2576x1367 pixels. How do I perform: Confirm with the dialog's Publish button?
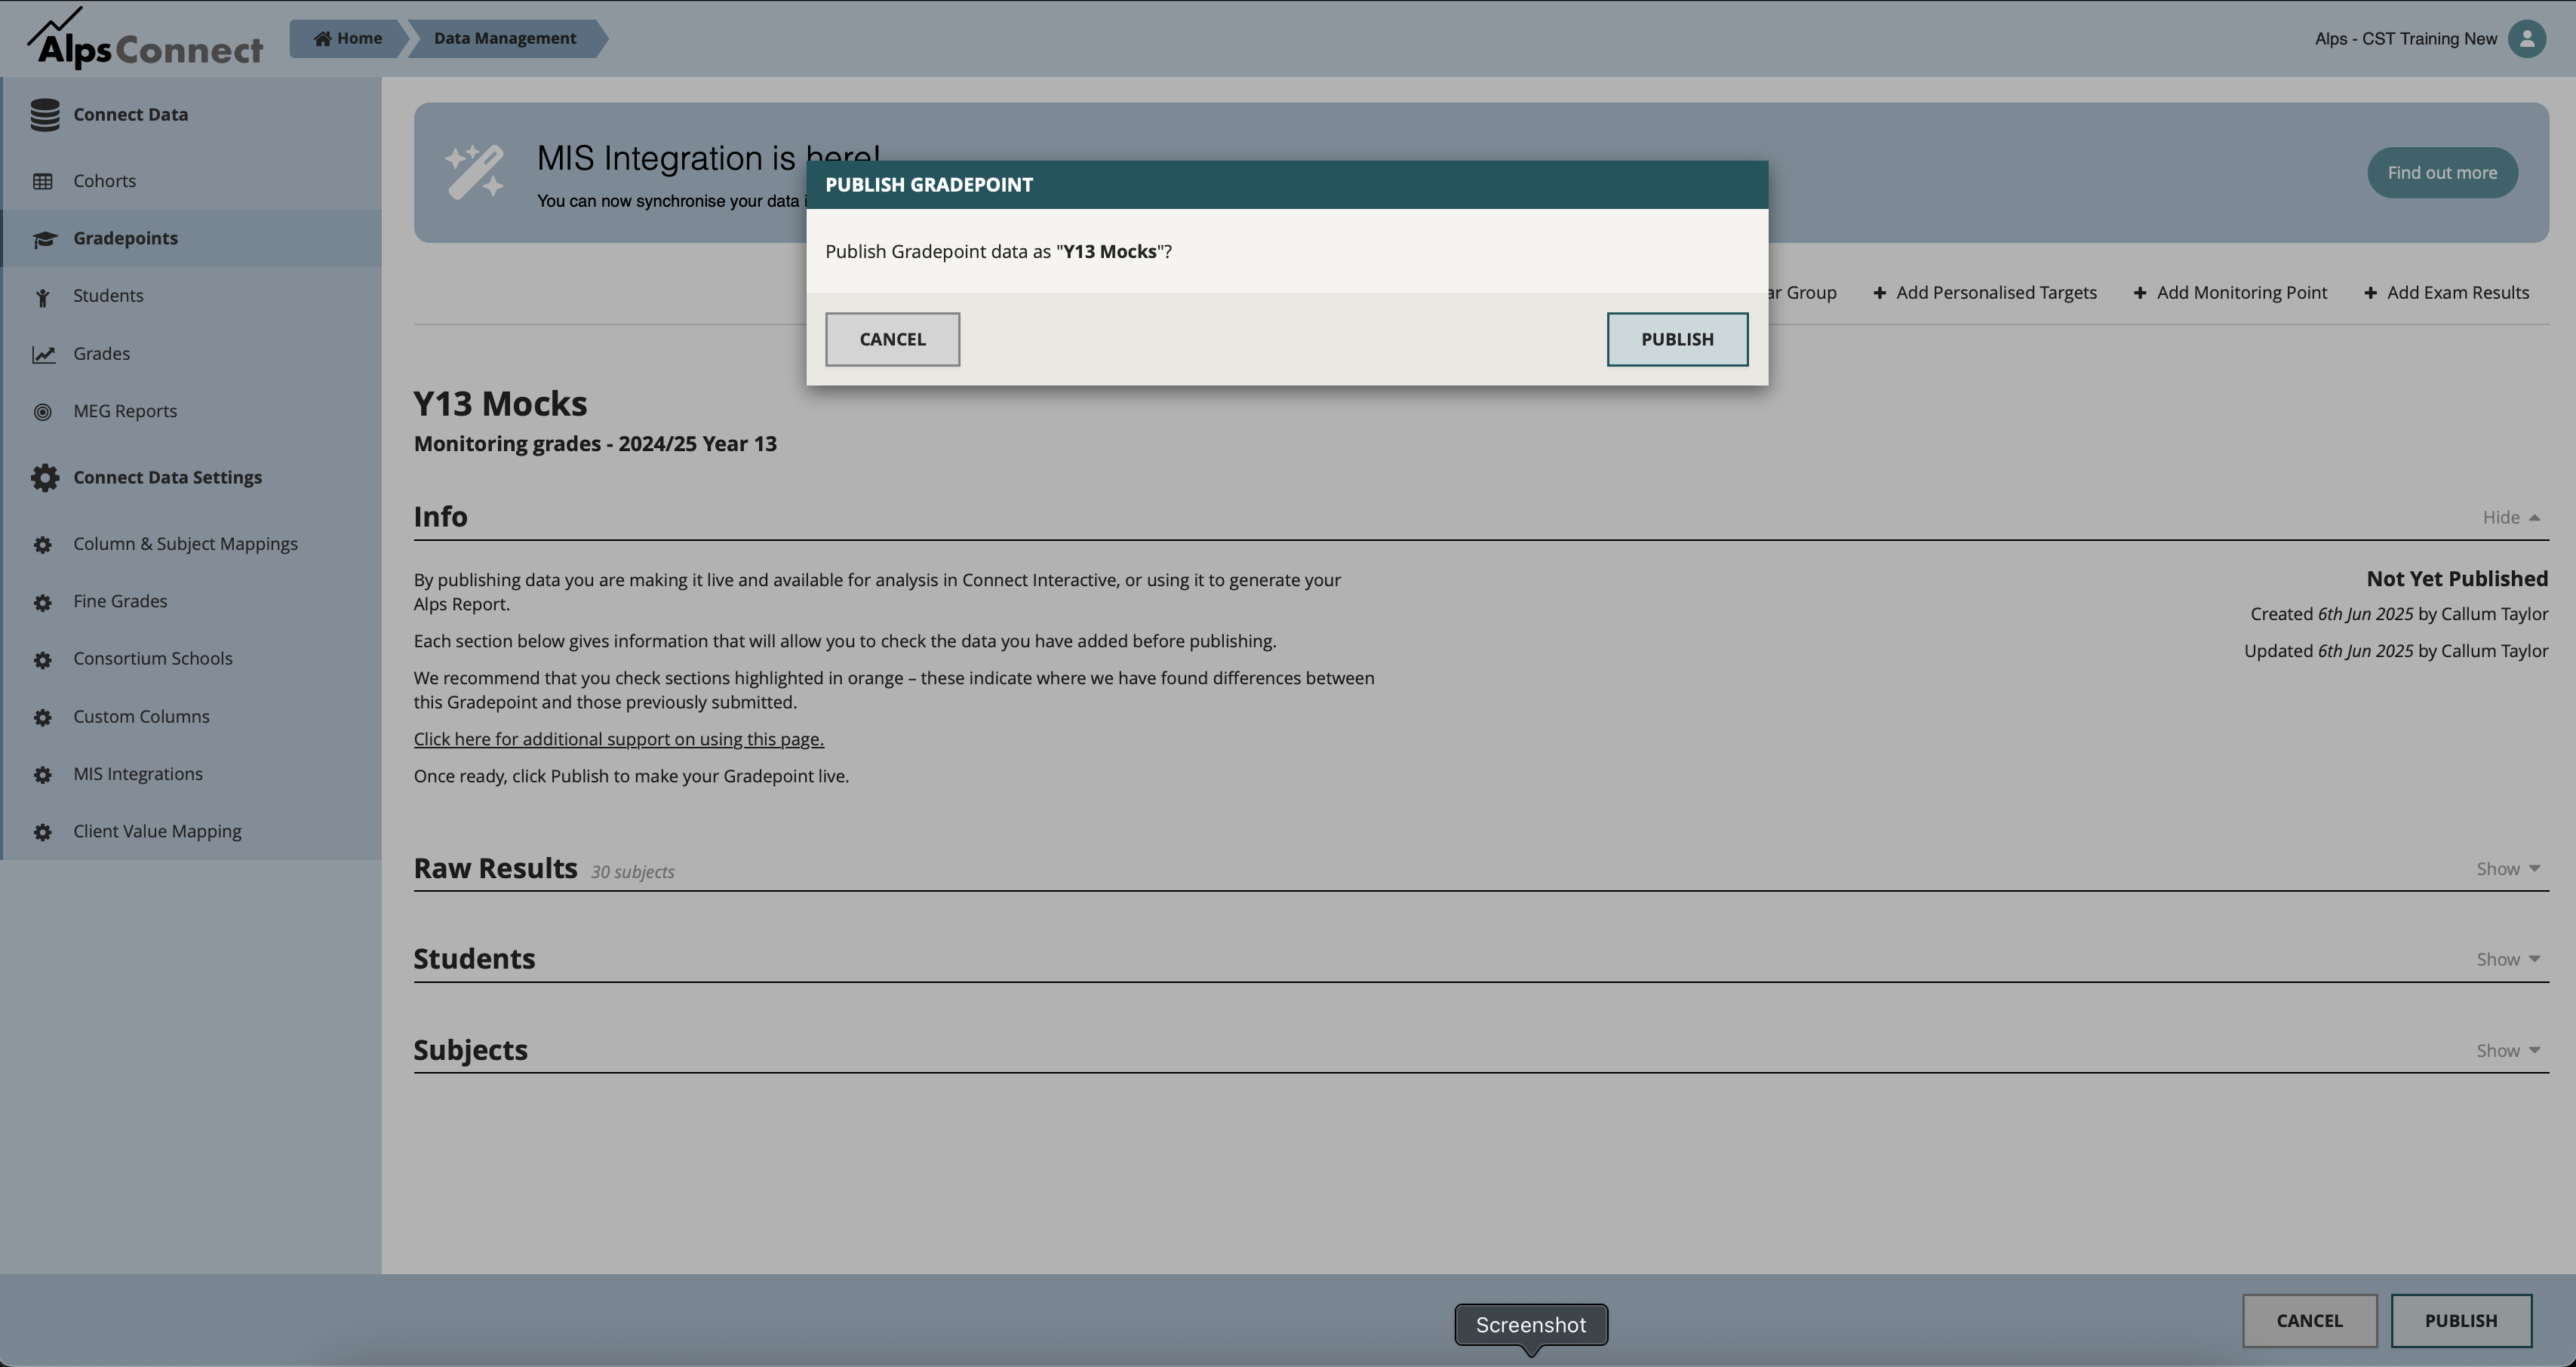(1677, 339)
